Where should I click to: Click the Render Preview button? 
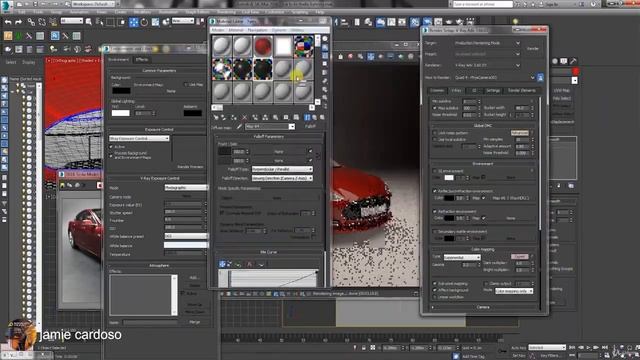pyautogui.click(x=190, y=167)
